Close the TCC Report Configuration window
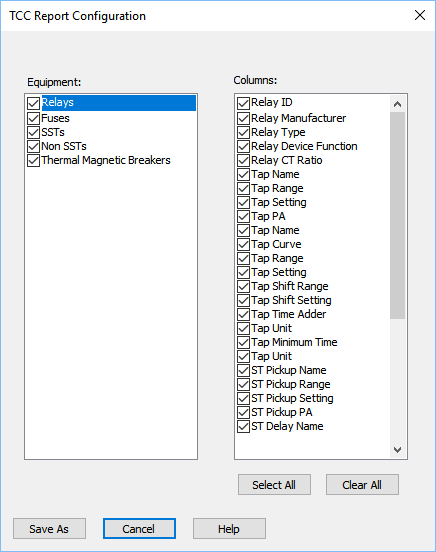 click(420, 15)
